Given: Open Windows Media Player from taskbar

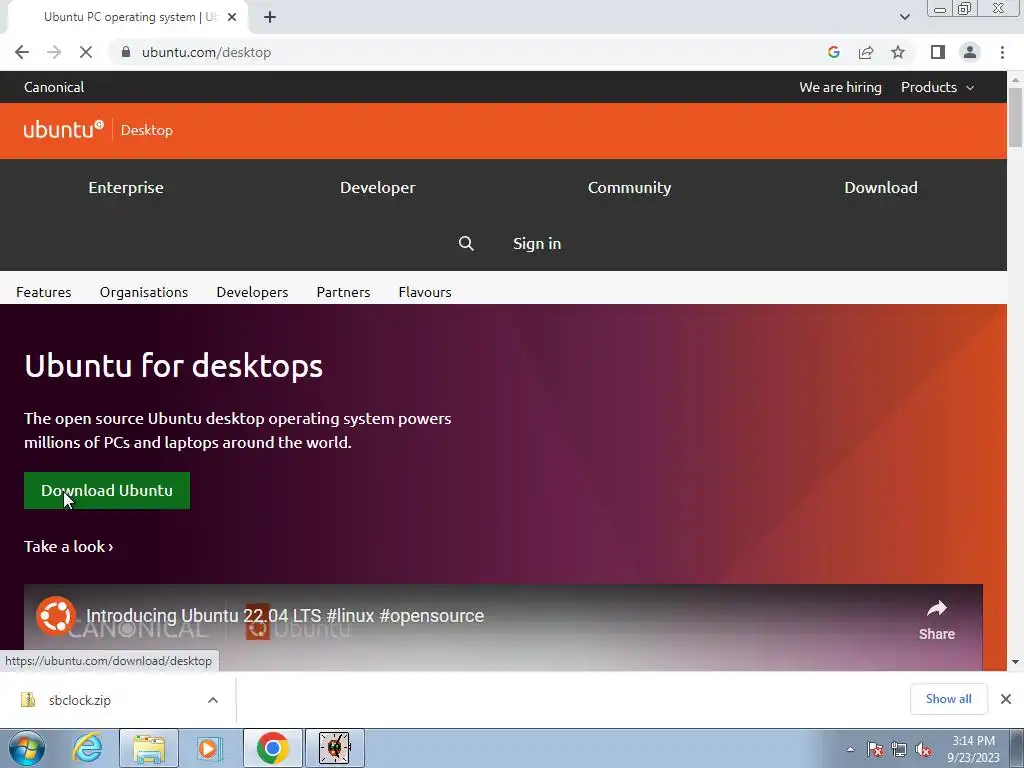Looking at the screenshot, I should pos(210,748).
